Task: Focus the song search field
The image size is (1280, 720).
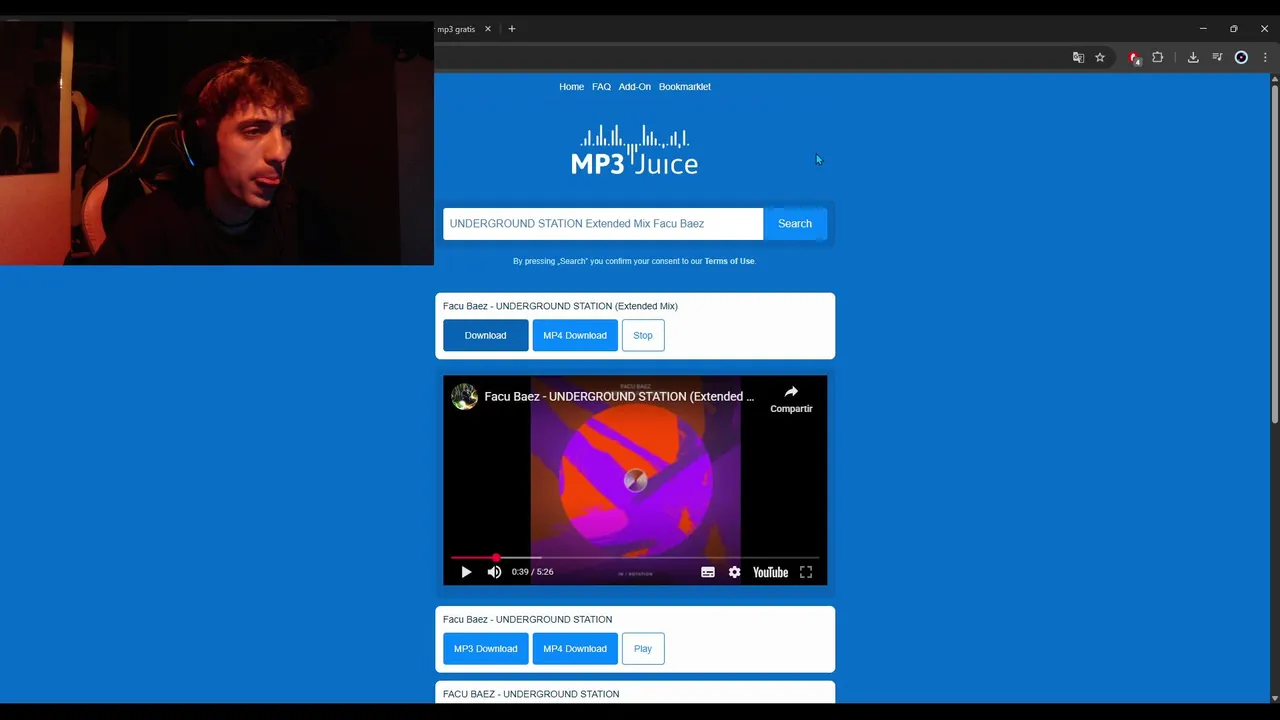Action: (603, 224)
